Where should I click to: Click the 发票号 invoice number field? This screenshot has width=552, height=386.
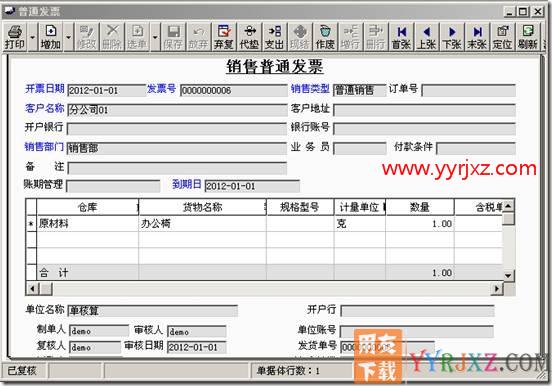pyautogui.click(x=234, y=91)
